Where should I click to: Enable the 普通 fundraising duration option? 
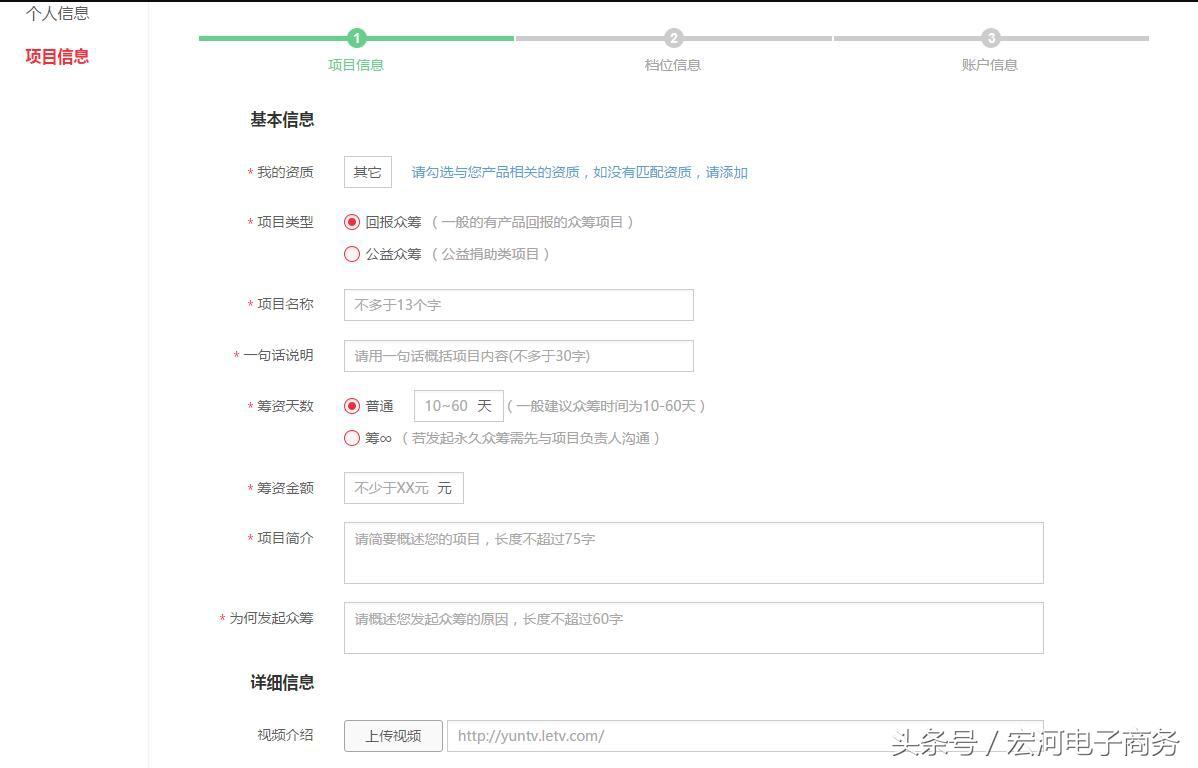352,406
